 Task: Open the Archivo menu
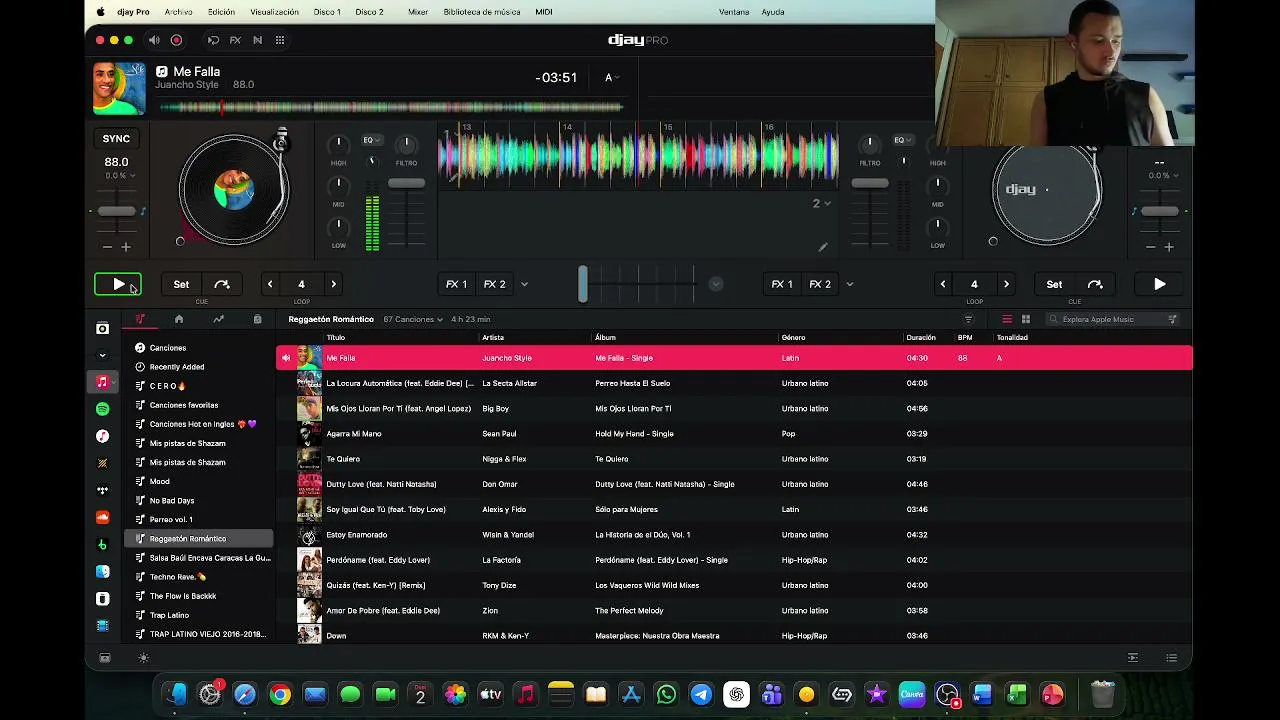tap(178, 12)
